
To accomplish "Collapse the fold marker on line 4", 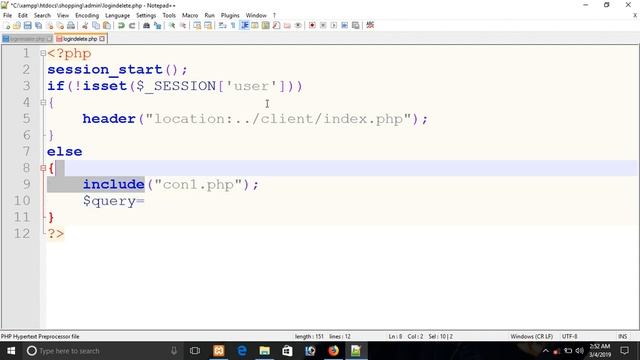I will pyautogui.click(x=43, y=102).
